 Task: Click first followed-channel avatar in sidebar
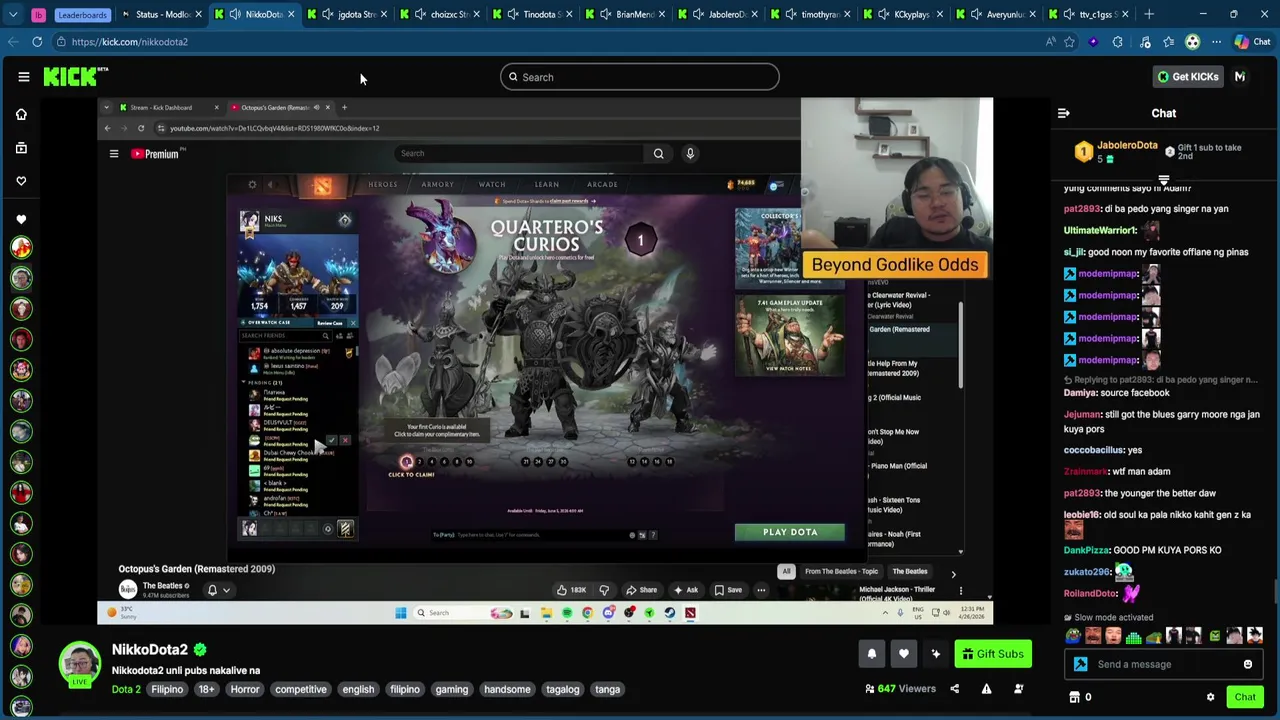(x=21, y=247)
